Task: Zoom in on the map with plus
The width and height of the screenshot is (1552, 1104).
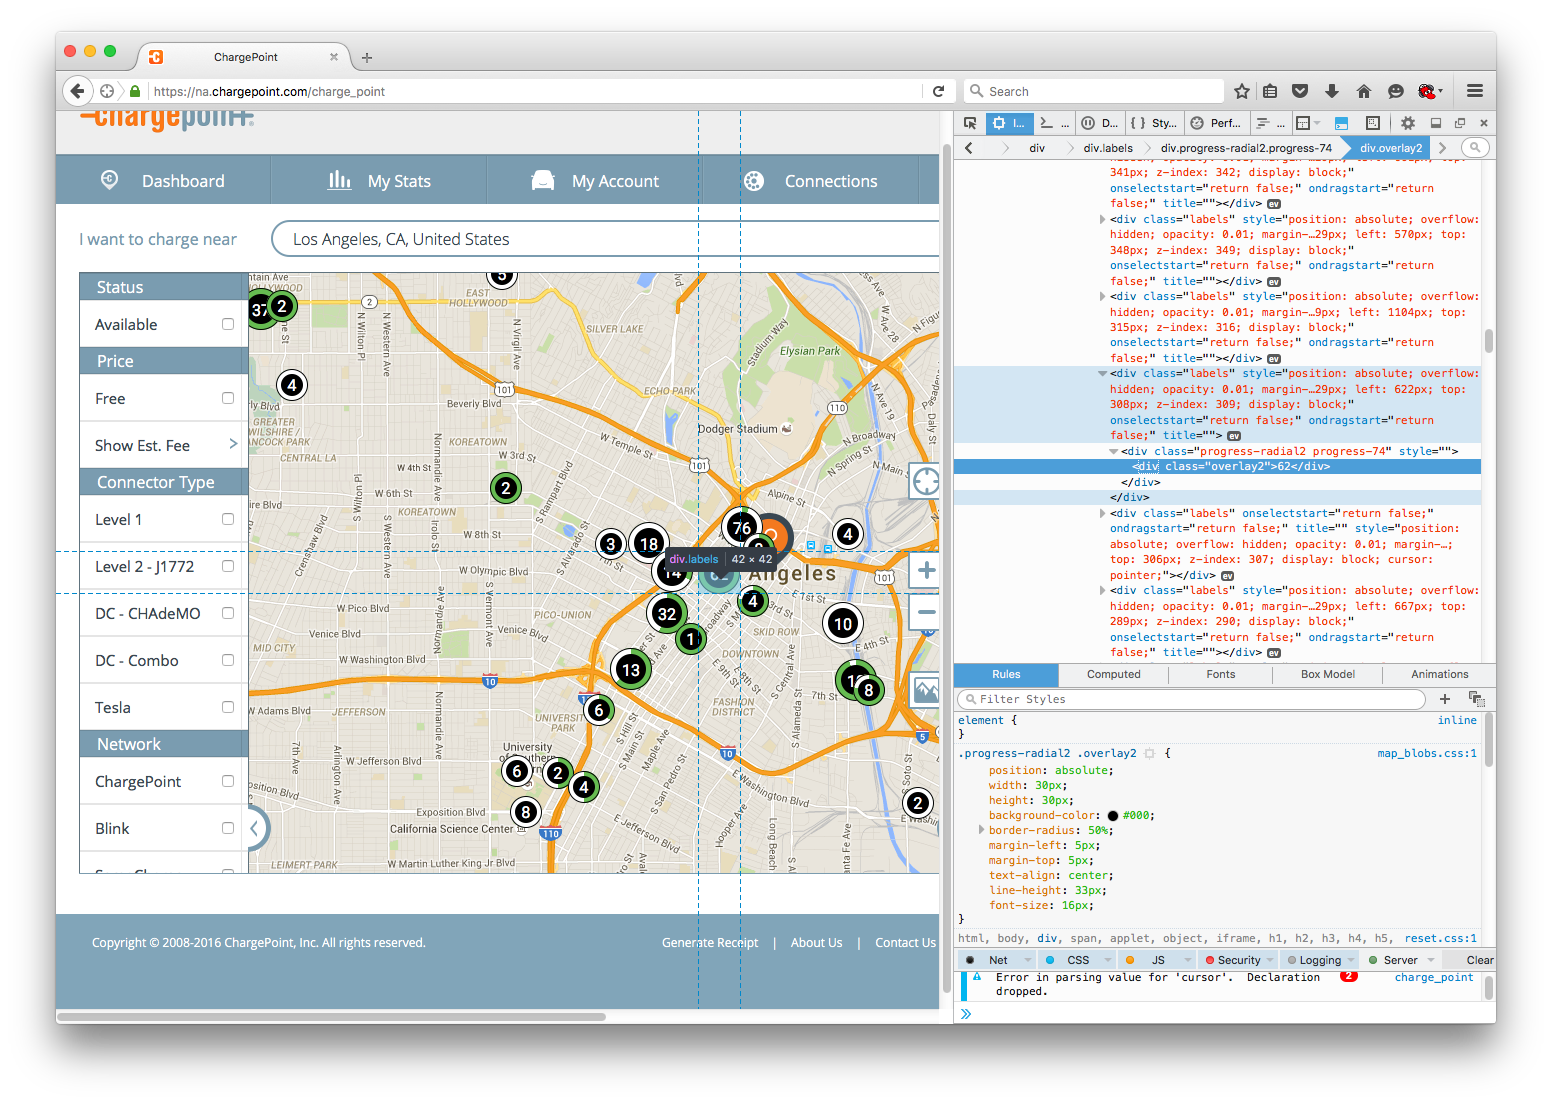Action: (926, 571)
